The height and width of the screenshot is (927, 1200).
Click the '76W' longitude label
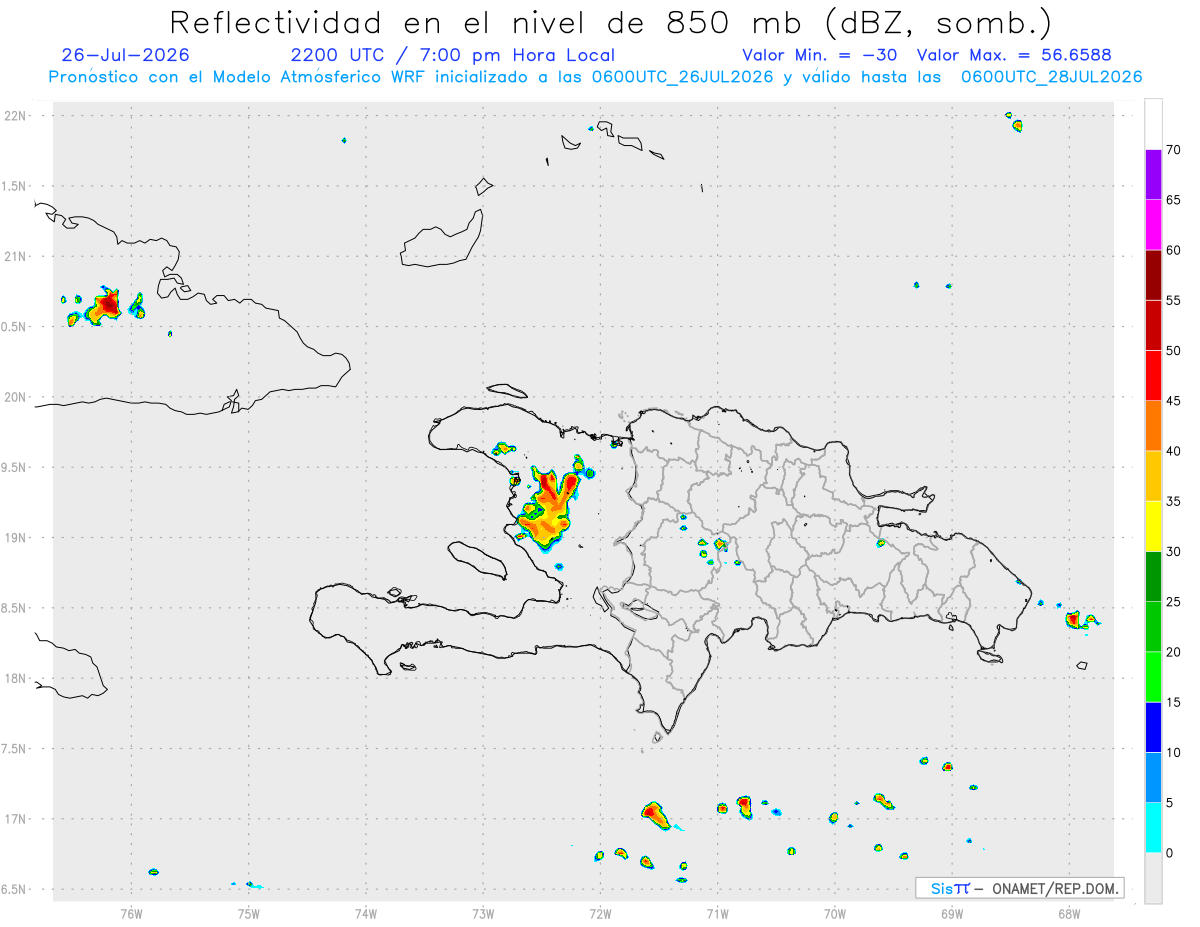pyautogui.click(x=131, y=913)
